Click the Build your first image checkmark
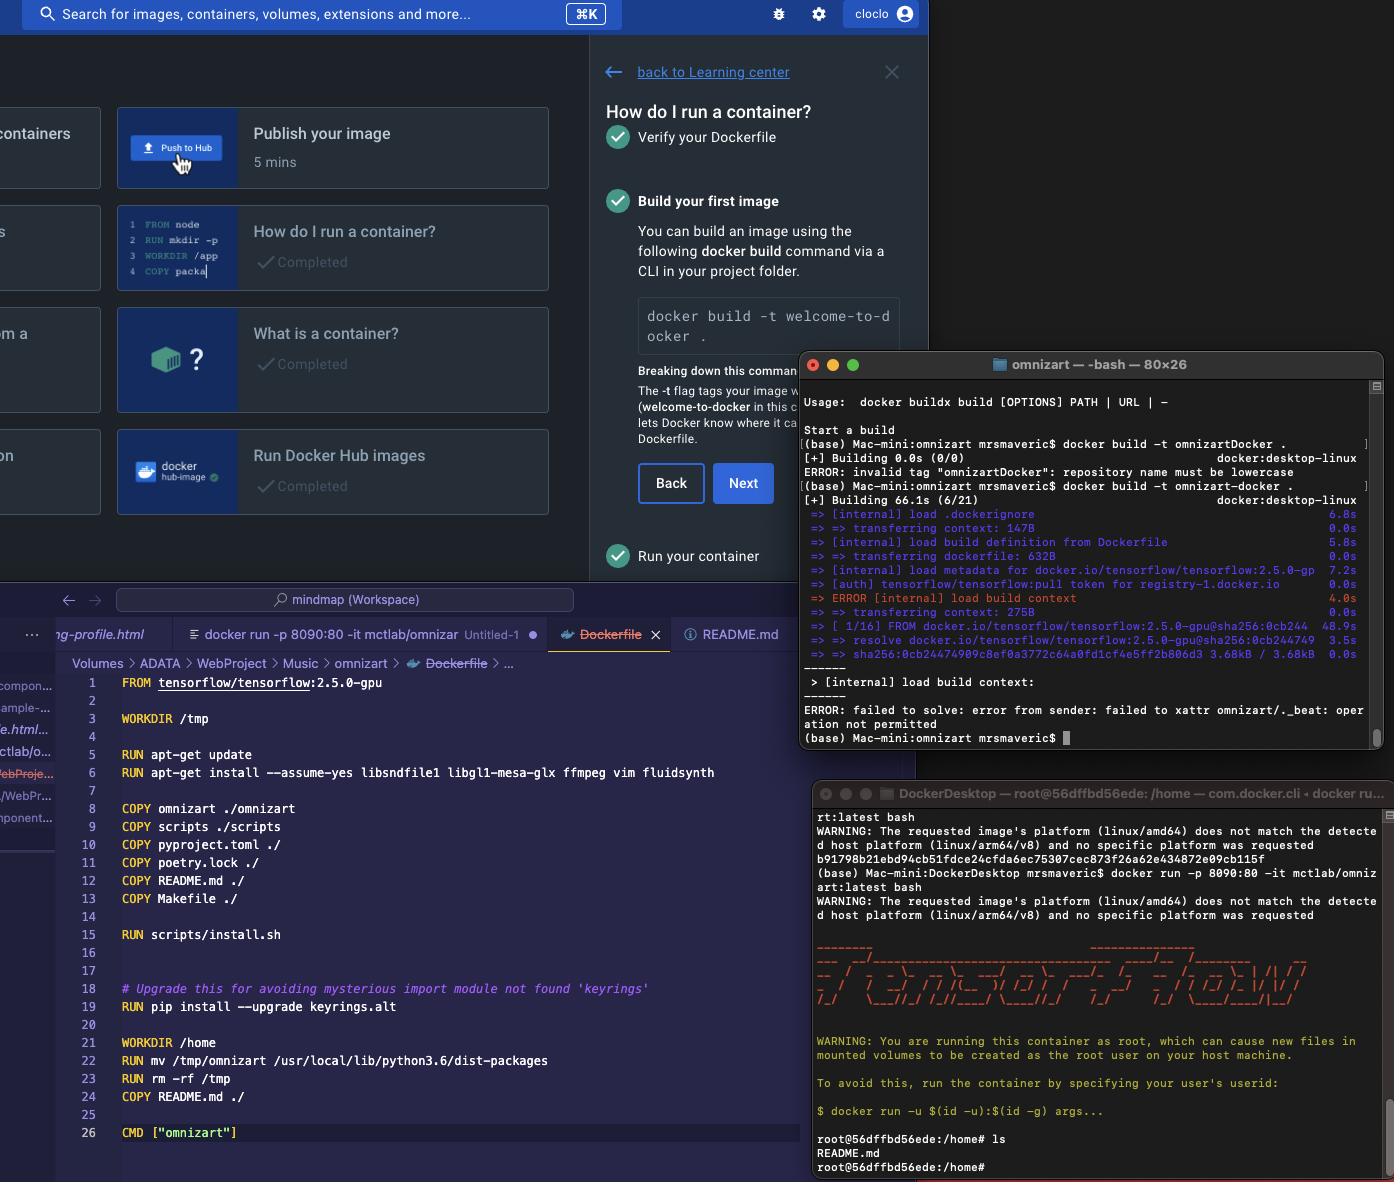Image resolution: width=1394 pixels, height=1182 pixels. tap(618, 201)
